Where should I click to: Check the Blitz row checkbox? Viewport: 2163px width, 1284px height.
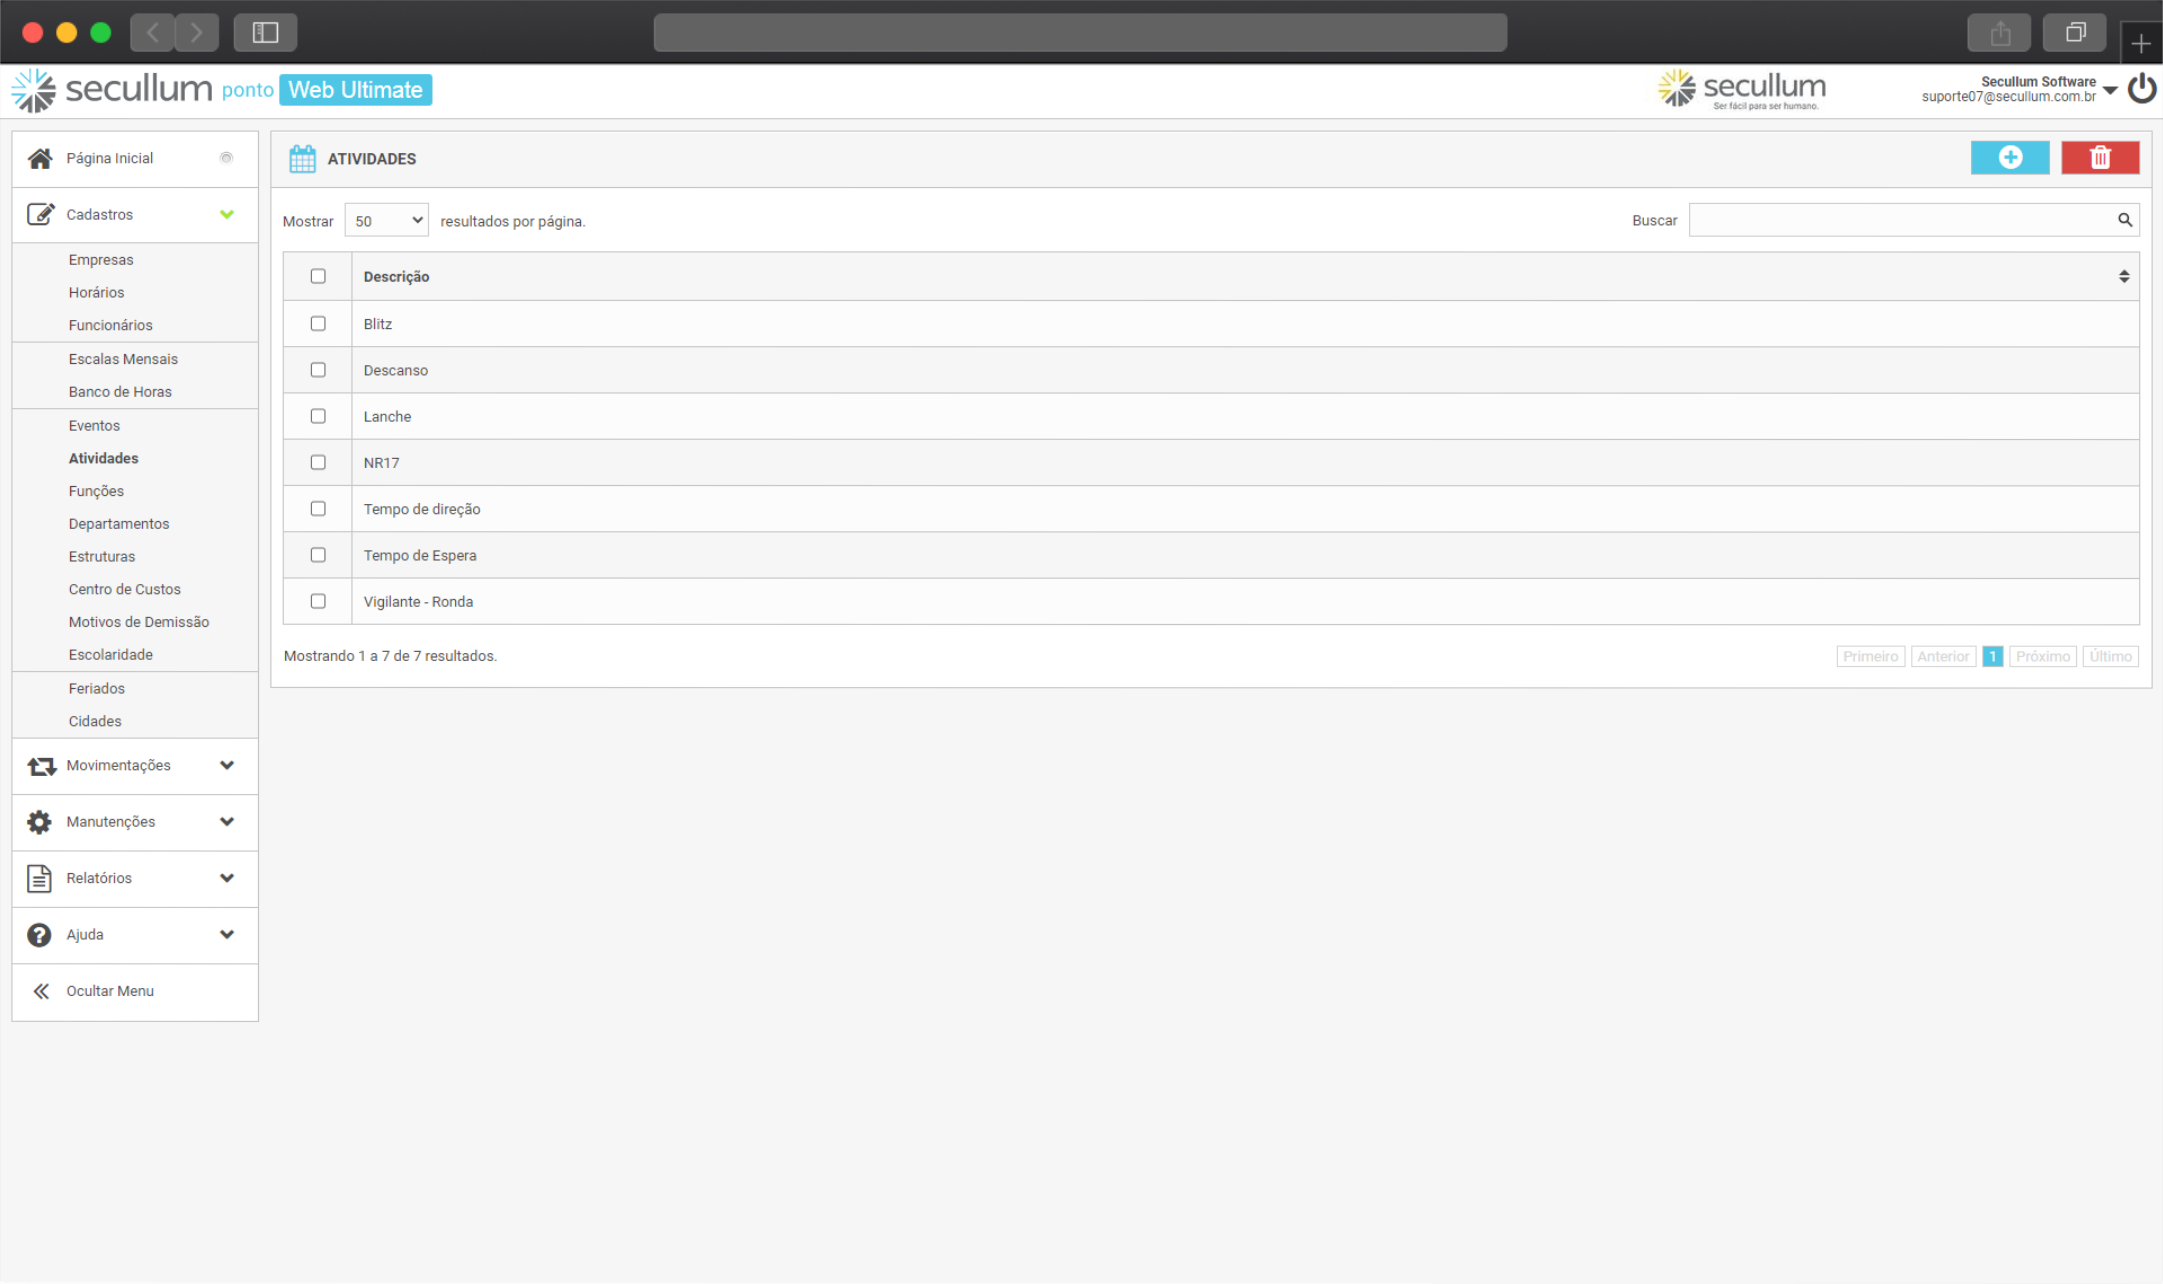[318, 324]
